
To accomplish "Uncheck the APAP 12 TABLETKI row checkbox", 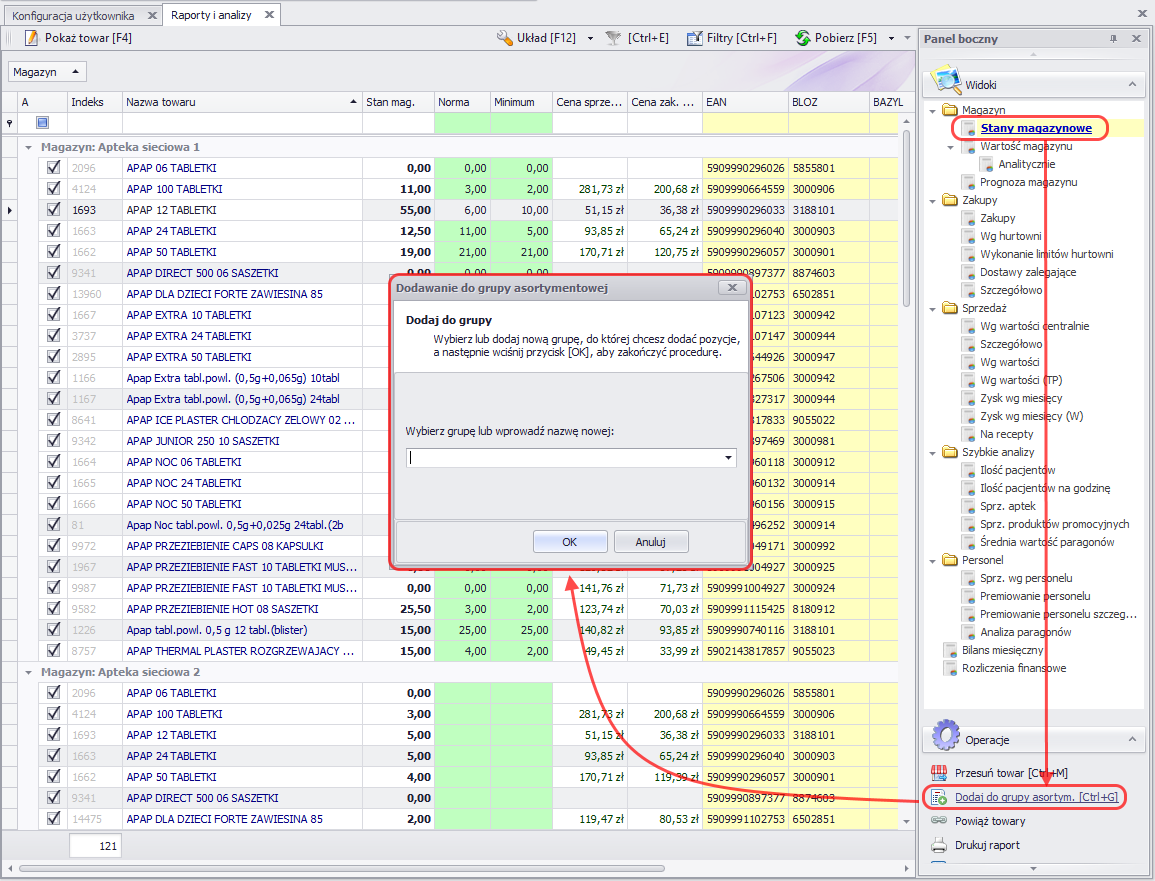I will click(54, 210).
